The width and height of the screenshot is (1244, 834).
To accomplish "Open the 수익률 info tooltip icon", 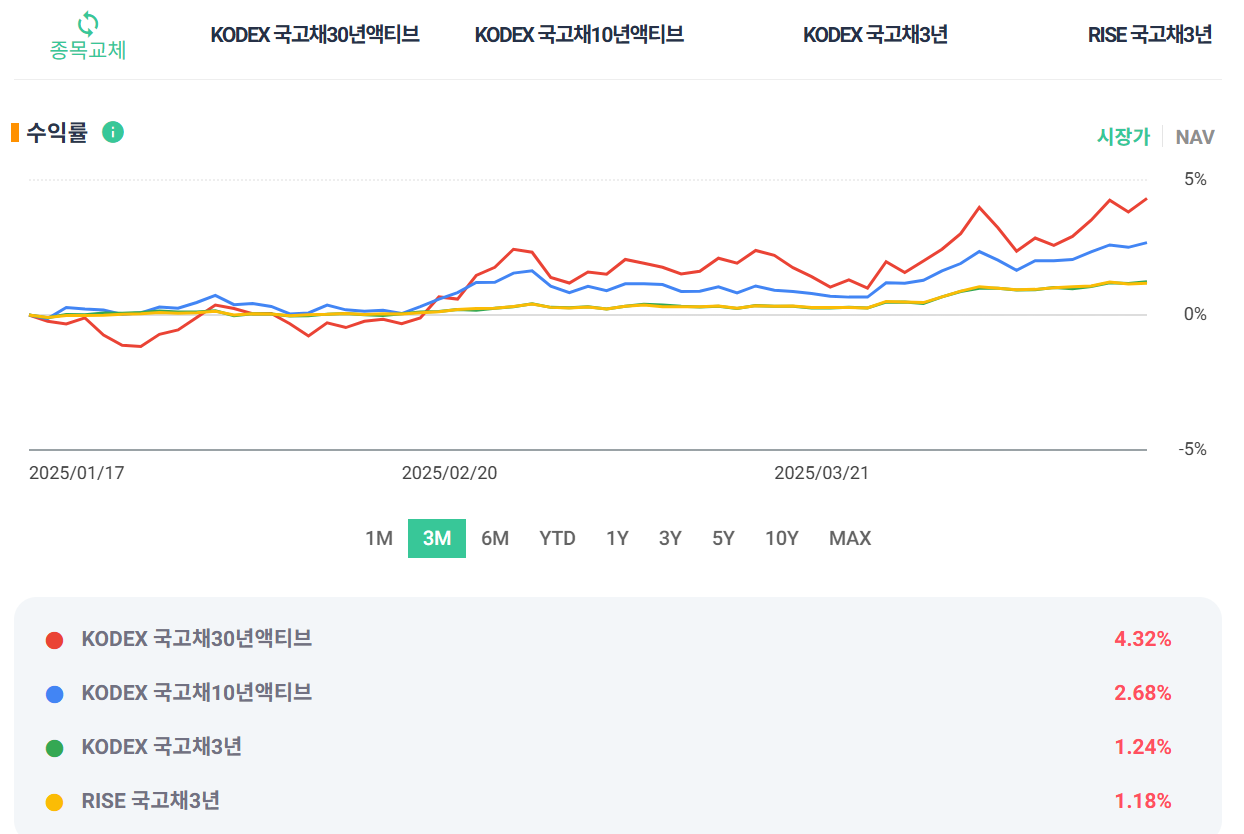I will (x=113, y=132).
